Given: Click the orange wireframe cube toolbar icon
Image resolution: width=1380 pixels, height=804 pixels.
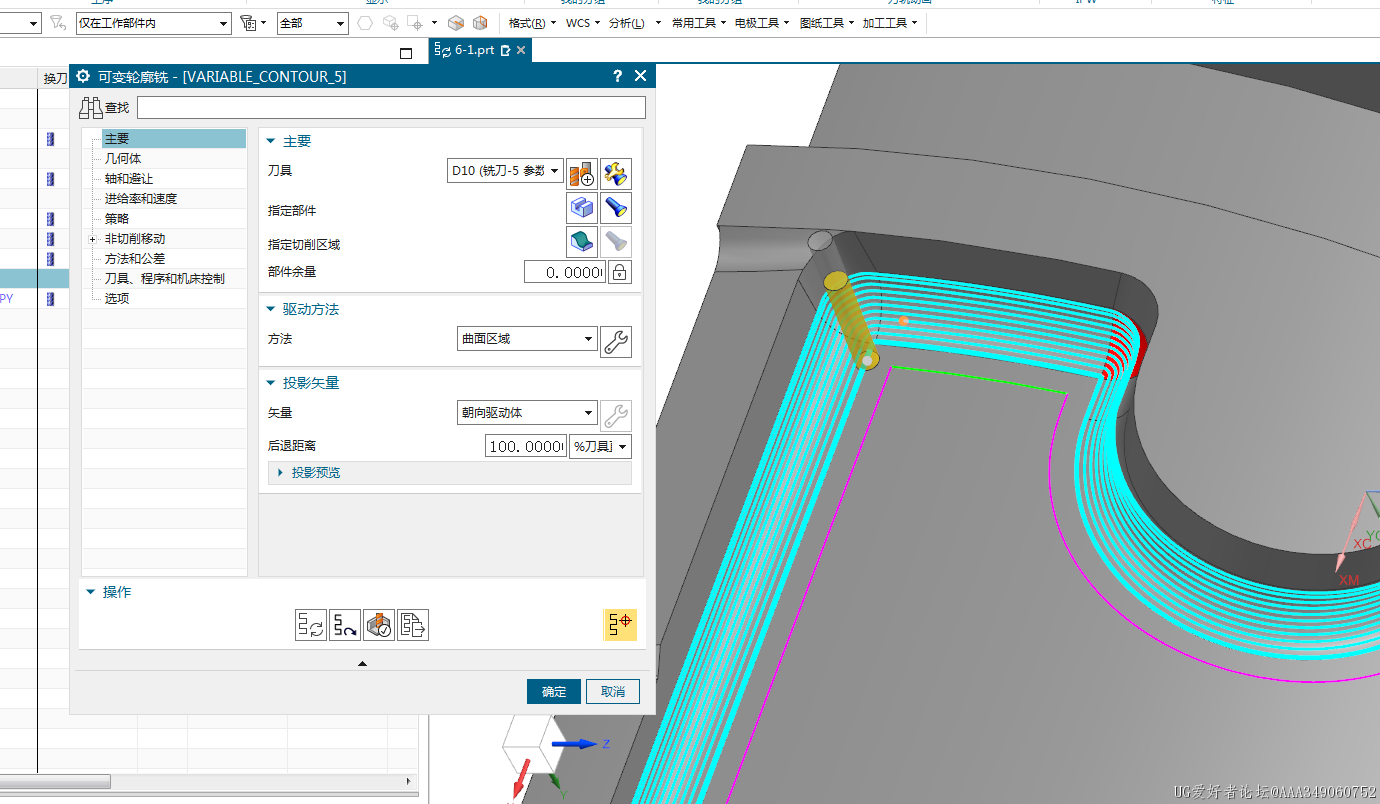Looking at the screenshot, I should [480, 23].
